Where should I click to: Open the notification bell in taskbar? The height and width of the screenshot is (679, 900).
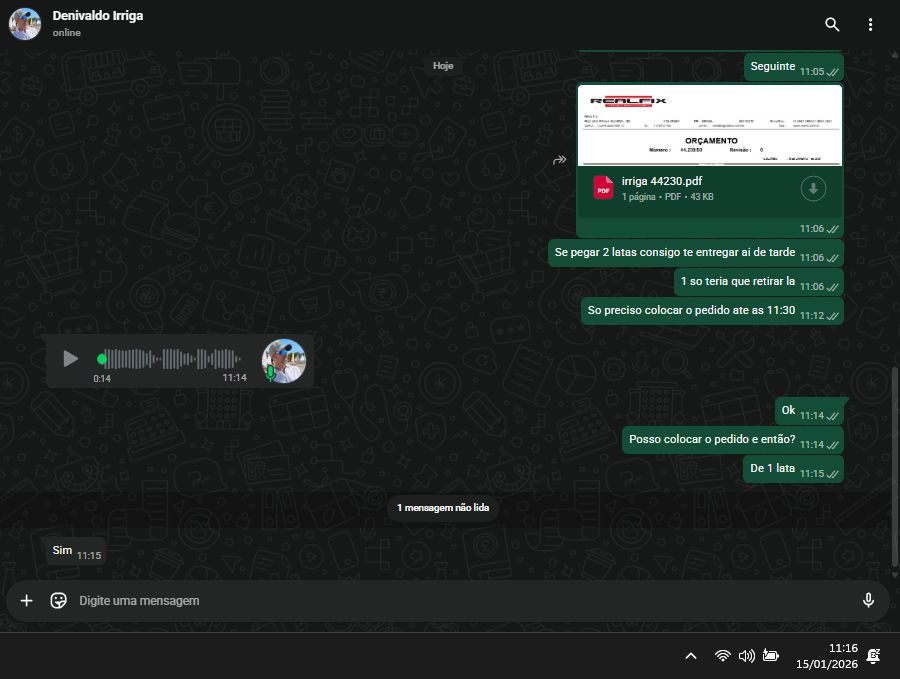(x=873, y=656)
